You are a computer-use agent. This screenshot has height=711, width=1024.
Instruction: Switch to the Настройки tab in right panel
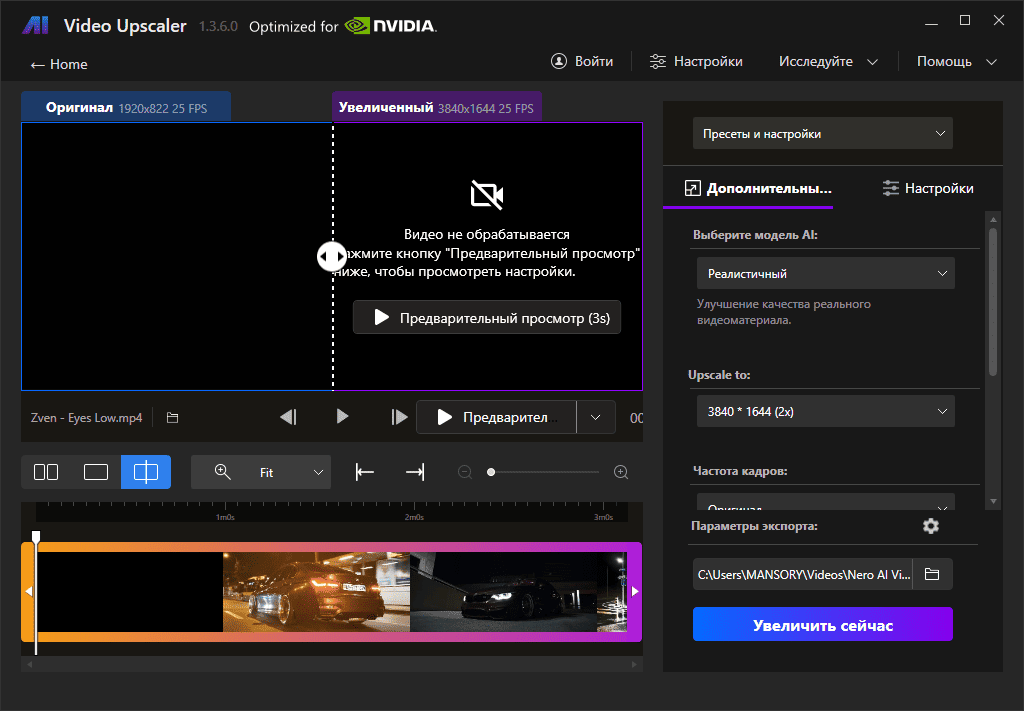[927, 188]
